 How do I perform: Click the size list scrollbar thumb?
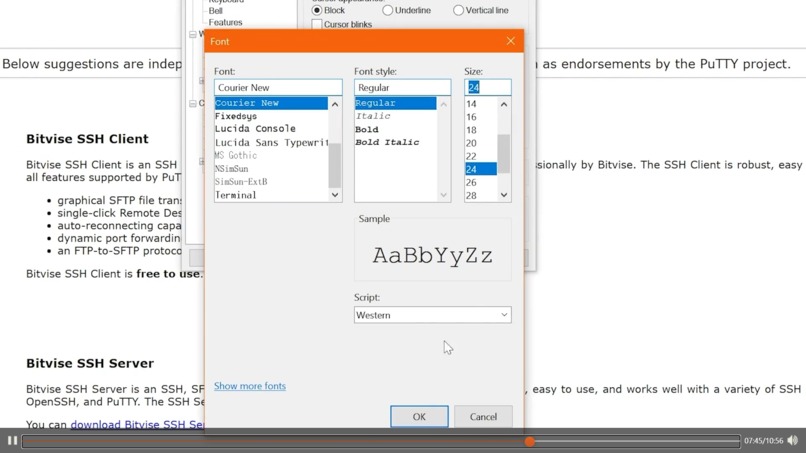click(504, 154)
